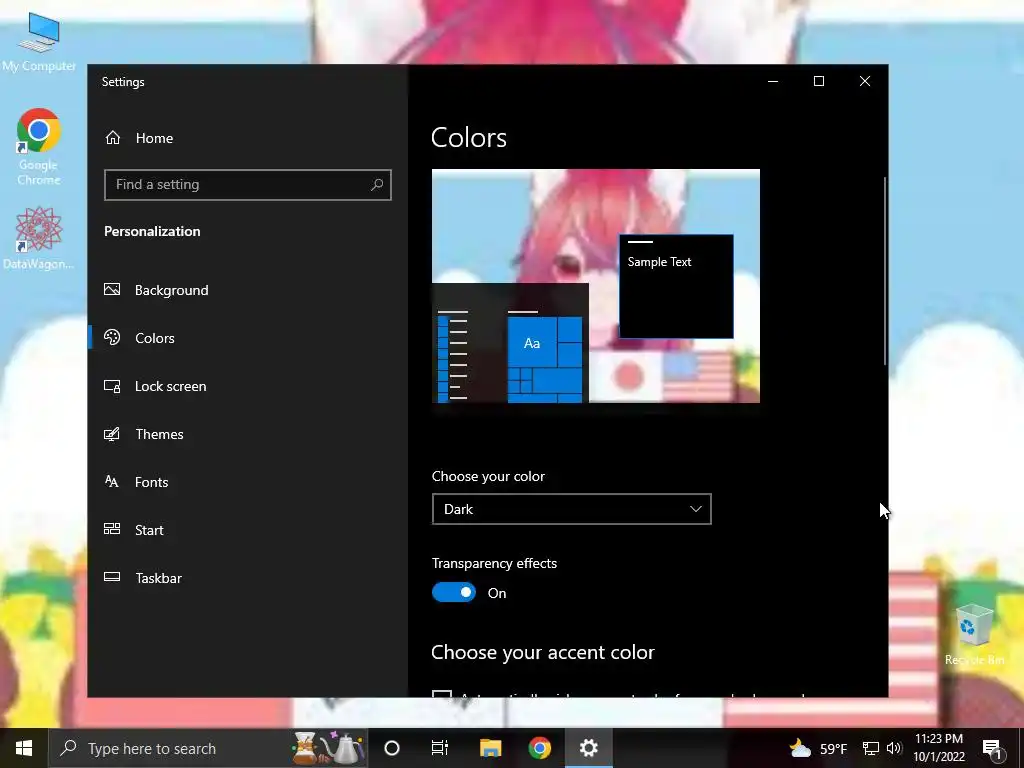1024x768 pixels.
Task: Click the magnifier icon in Find a setting
Action: [x=377, y=185]
